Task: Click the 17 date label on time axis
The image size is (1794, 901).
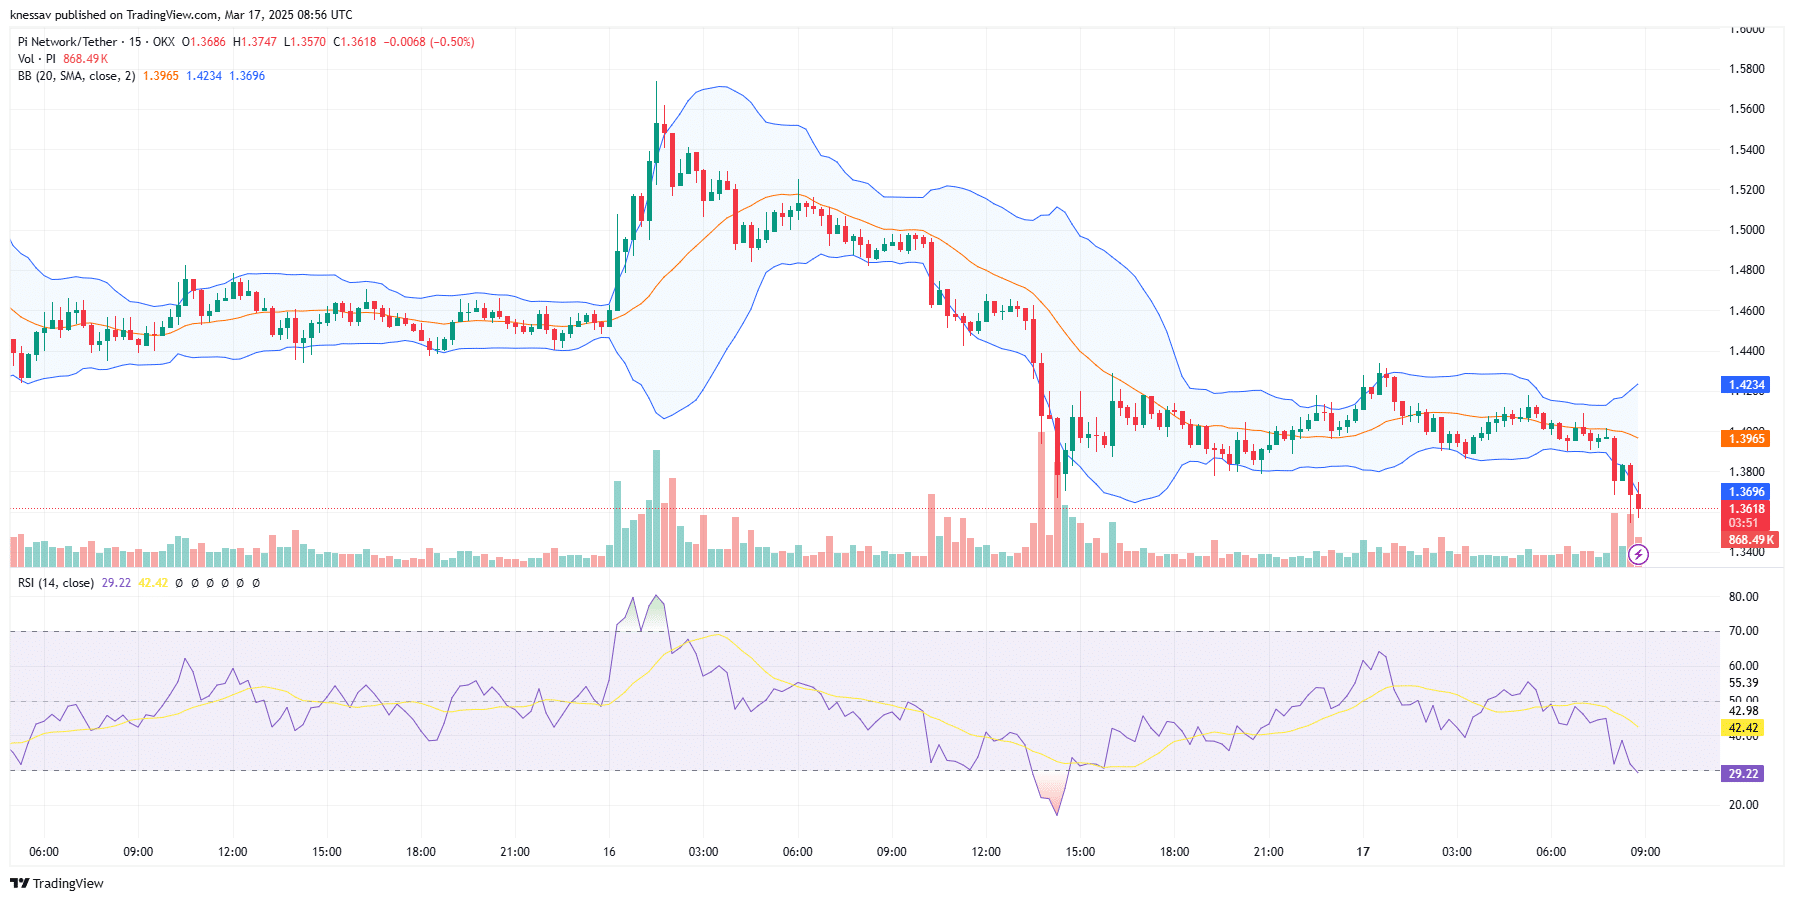Action: coord(1363,852)
